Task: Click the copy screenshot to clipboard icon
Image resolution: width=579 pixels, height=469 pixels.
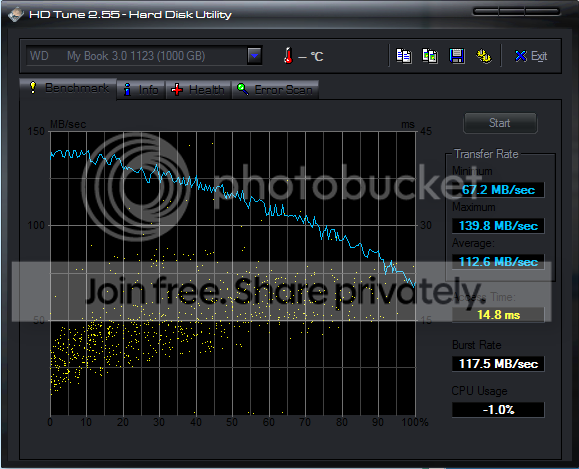Action: pyautogui.click(x=430, y=56)
